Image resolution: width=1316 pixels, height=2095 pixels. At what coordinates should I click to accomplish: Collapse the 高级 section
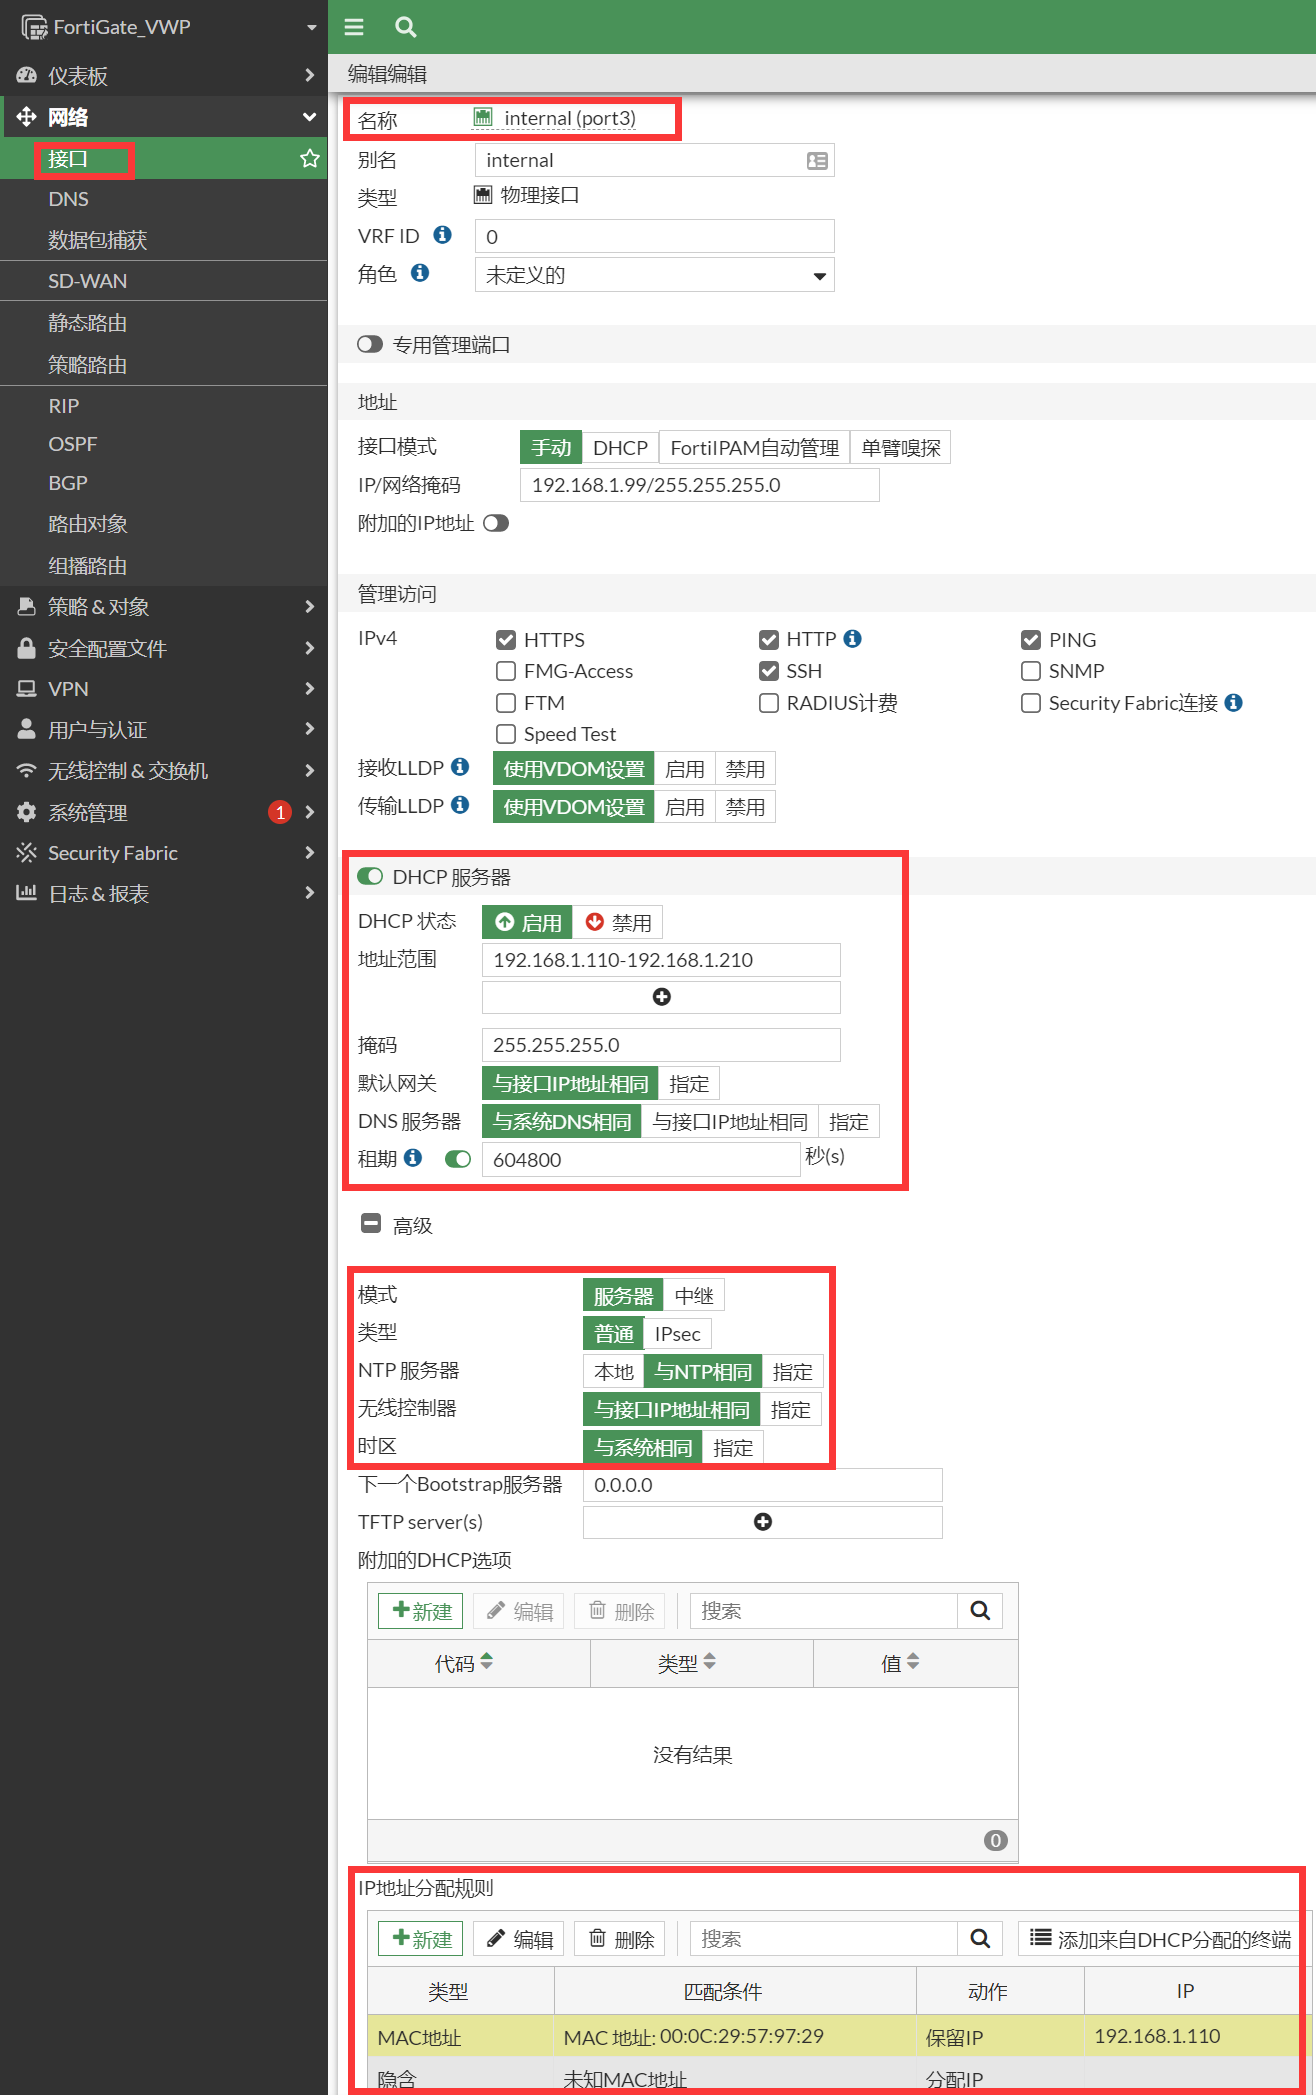pos(371,1224)
